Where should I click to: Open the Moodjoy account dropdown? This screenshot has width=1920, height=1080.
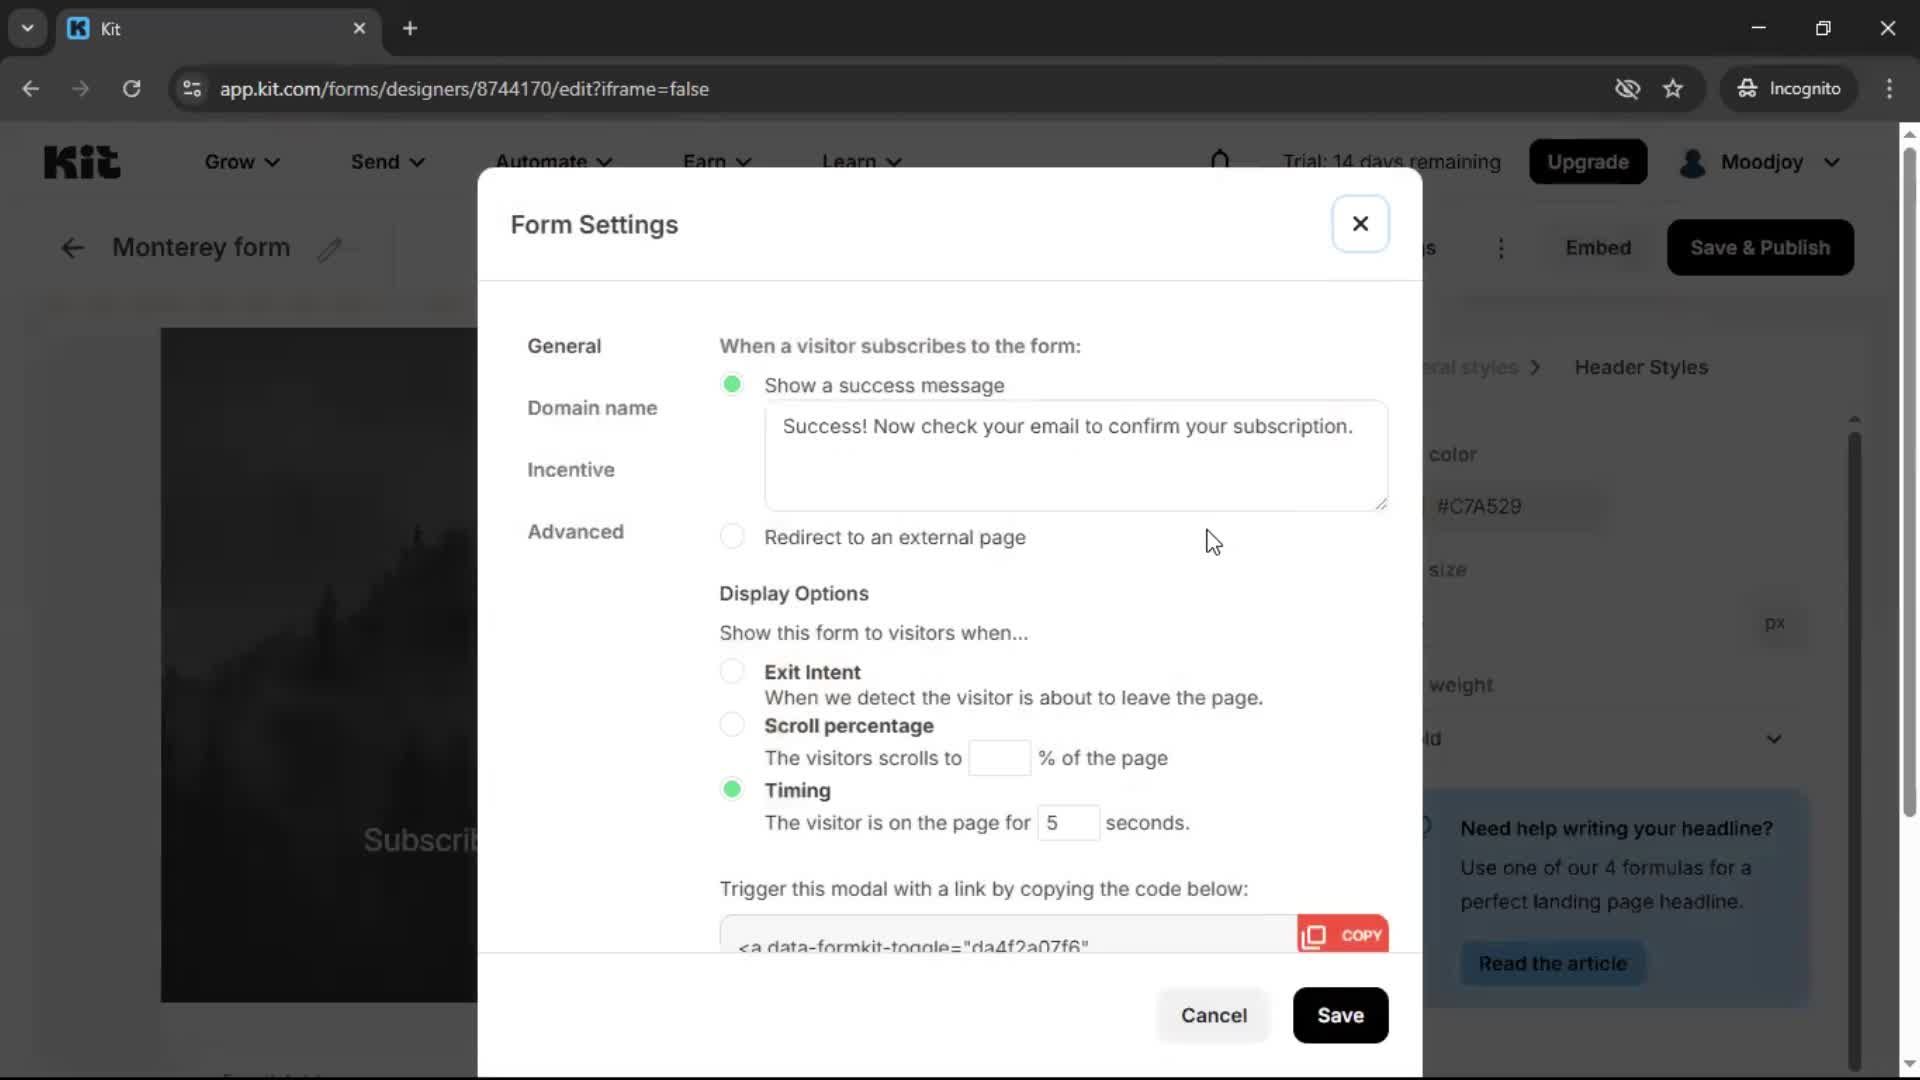coord(1762,161)
